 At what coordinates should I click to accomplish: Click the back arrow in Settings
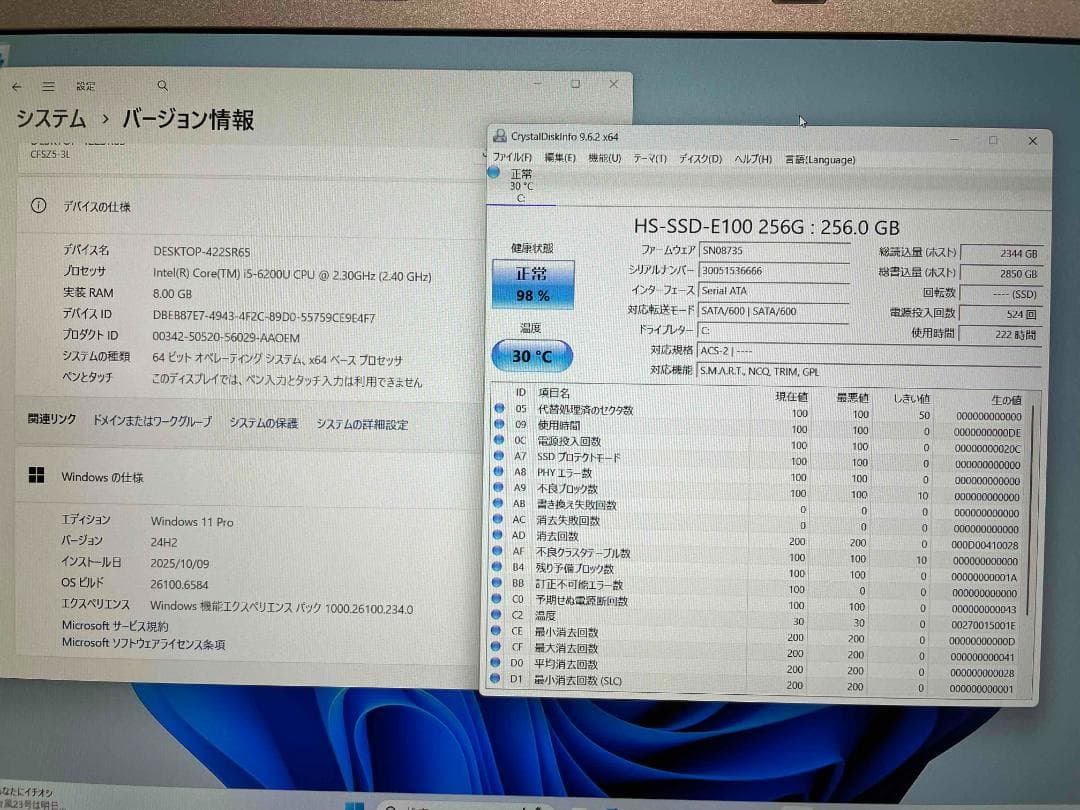pyautogui.click(x=17, y=85)
